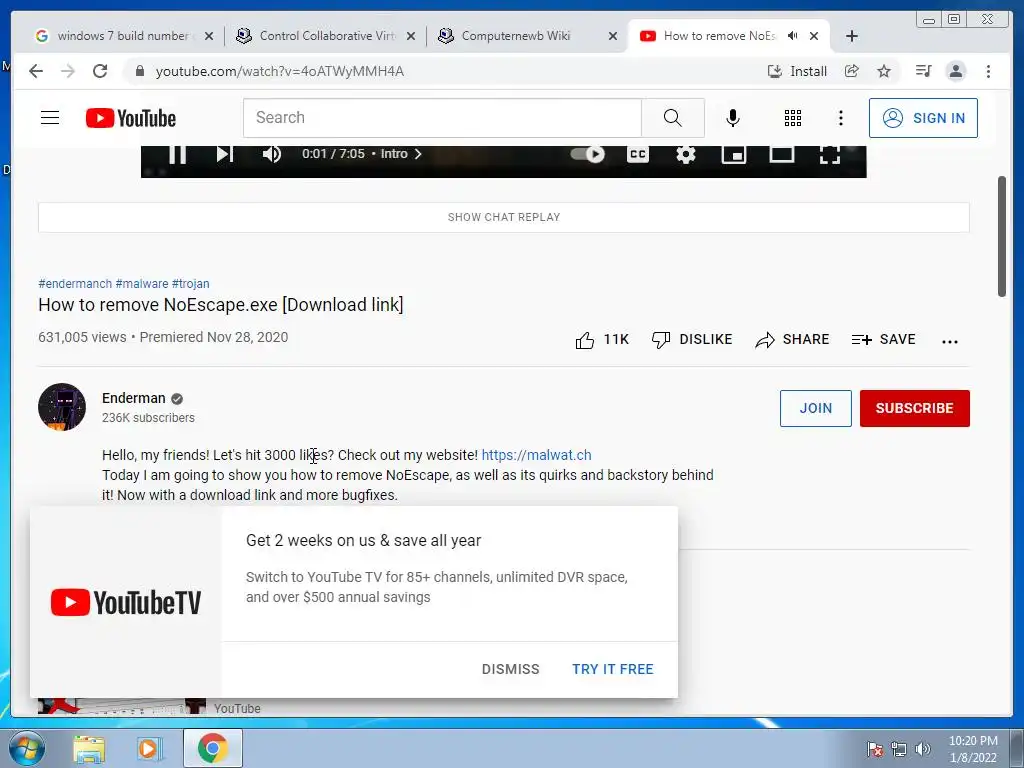The width and height of the screenshot is (1024, 768).
Task: Open Windows Explorer from the taskbar
Action: (x=89, y=748)
